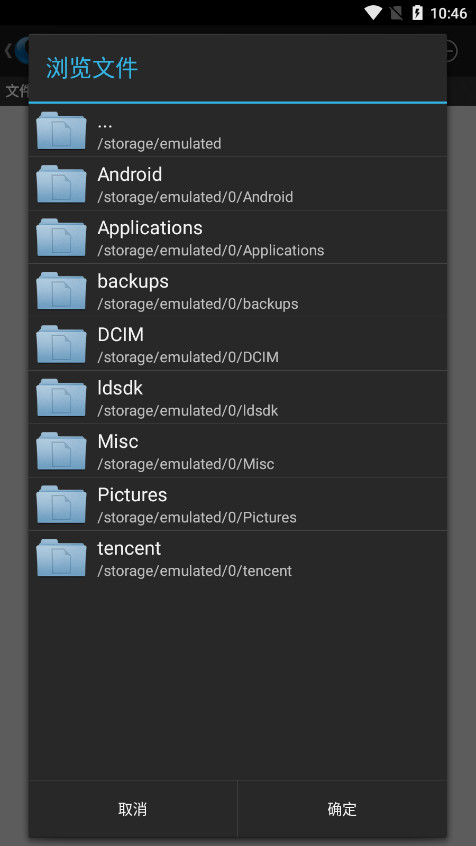476x846 pixels.
Task: Select the /storage/emulated/0/DCIM path text
Action: [188, 357]
